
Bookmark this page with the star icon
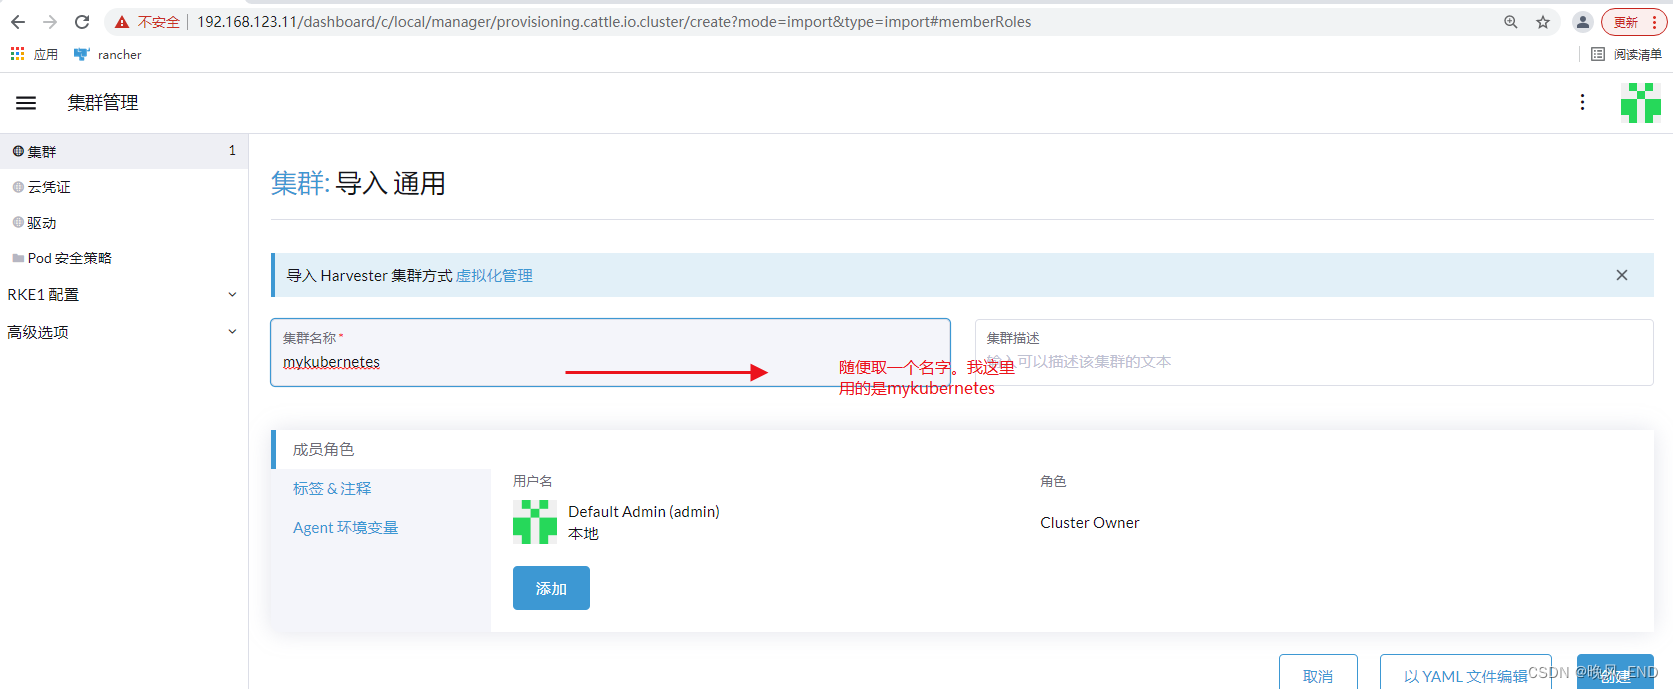point(1543,22)
